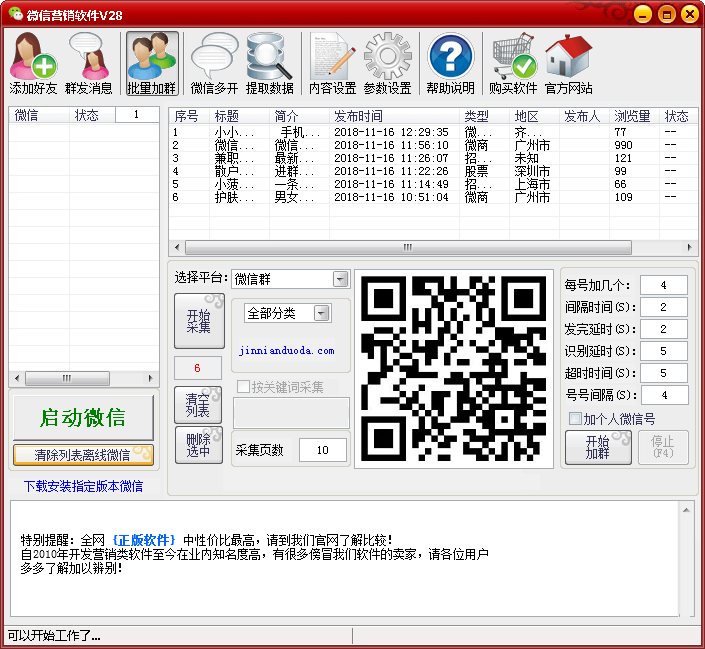This screenshot has height=649, width=705.
Task: Open the 下载安装指定版本微信 link
Action: coord(84,486)
